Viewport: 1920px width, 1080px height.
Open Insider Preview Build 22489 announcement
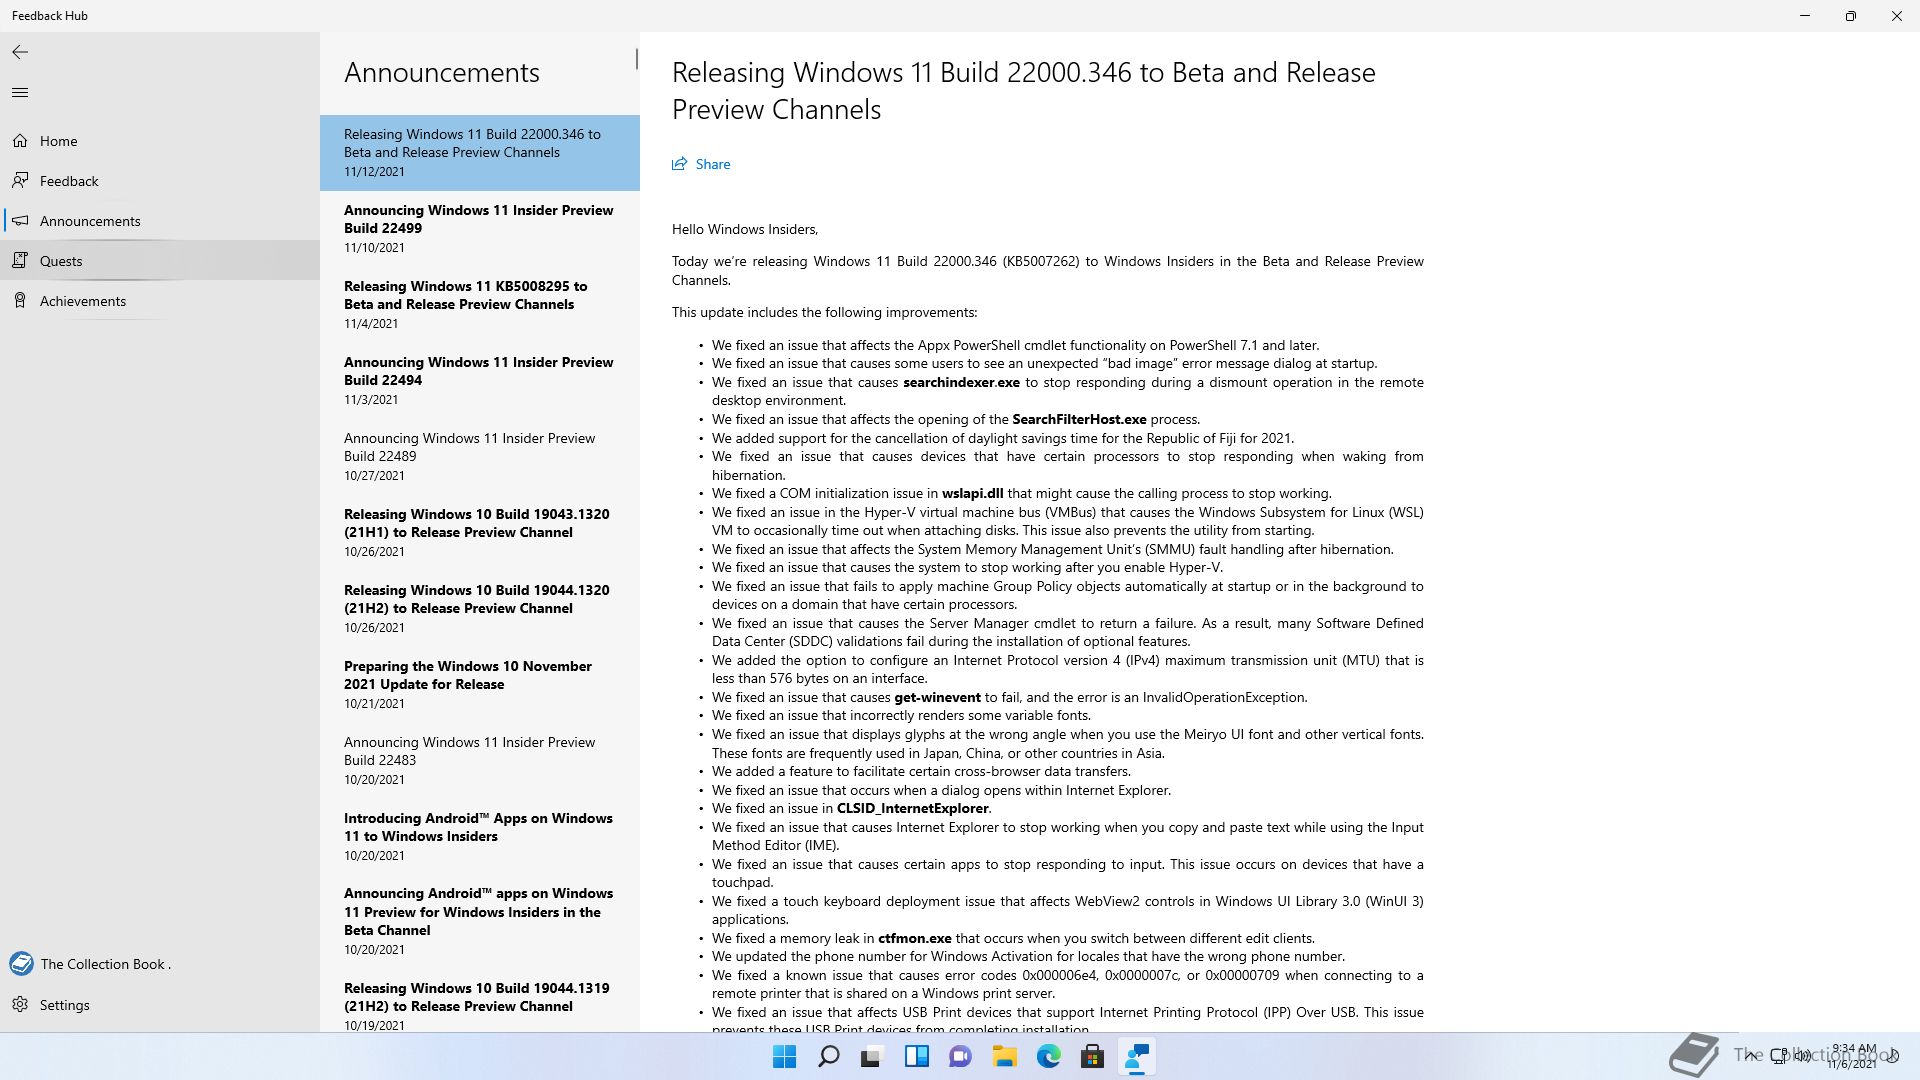[x=480, y=457]
